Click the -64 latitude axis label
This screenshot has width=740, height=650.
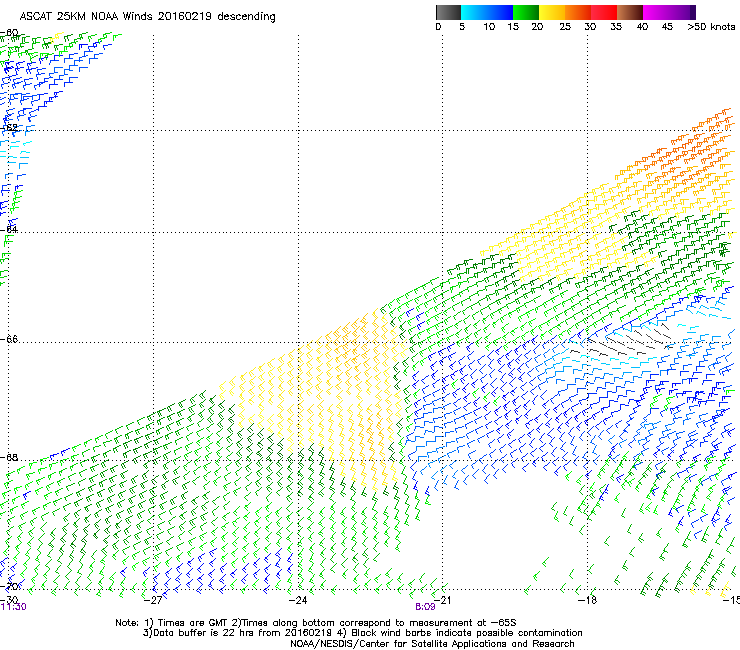point(9,229)
